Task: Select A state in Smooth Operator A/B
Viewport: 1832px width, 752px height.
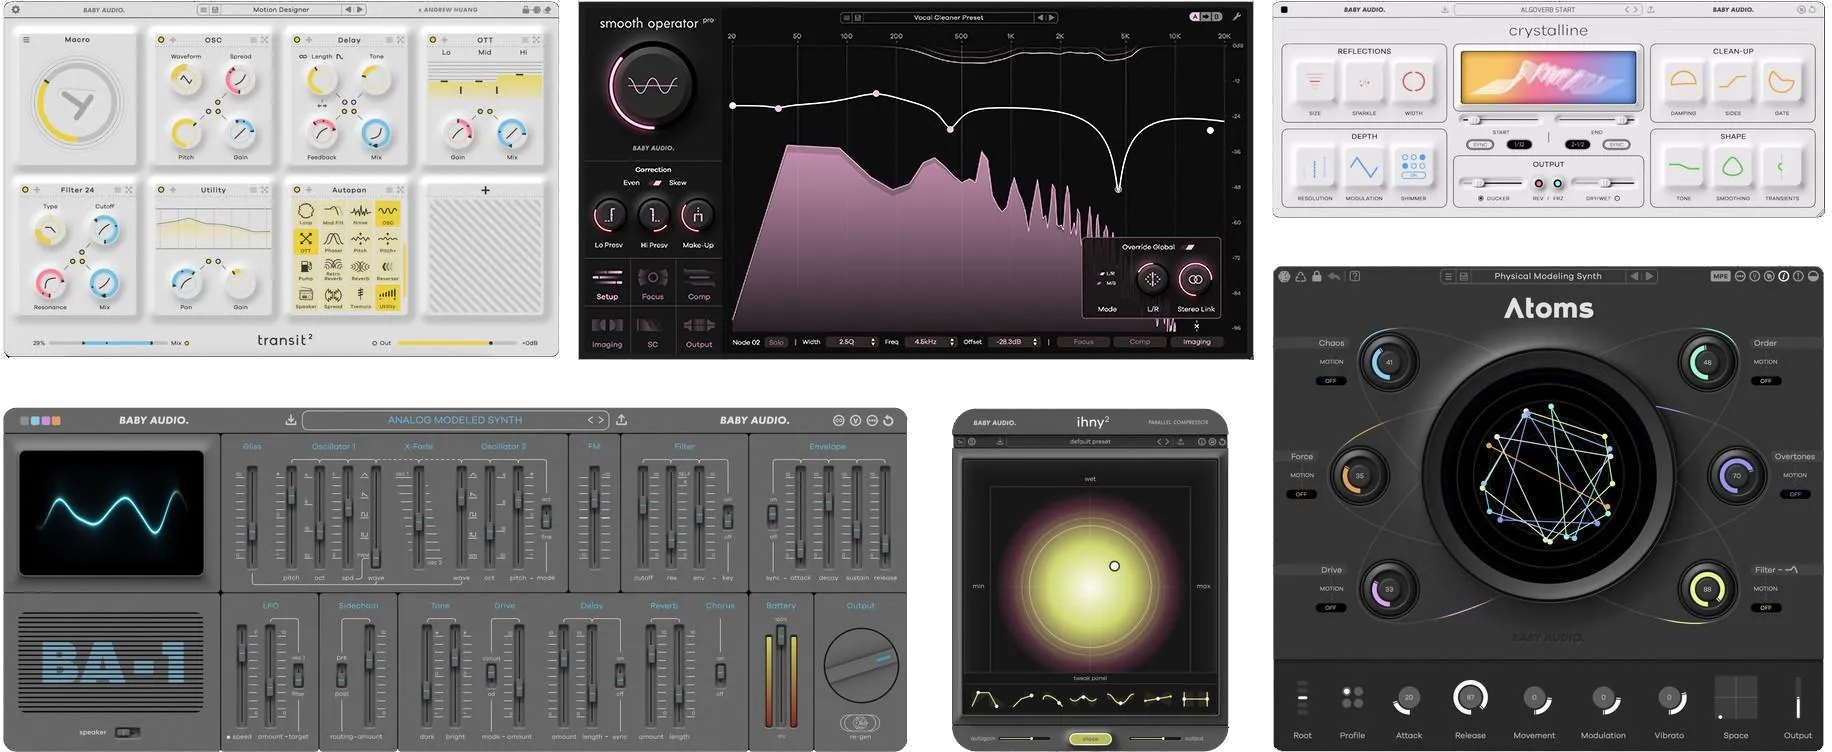Action: (1194, 17)
